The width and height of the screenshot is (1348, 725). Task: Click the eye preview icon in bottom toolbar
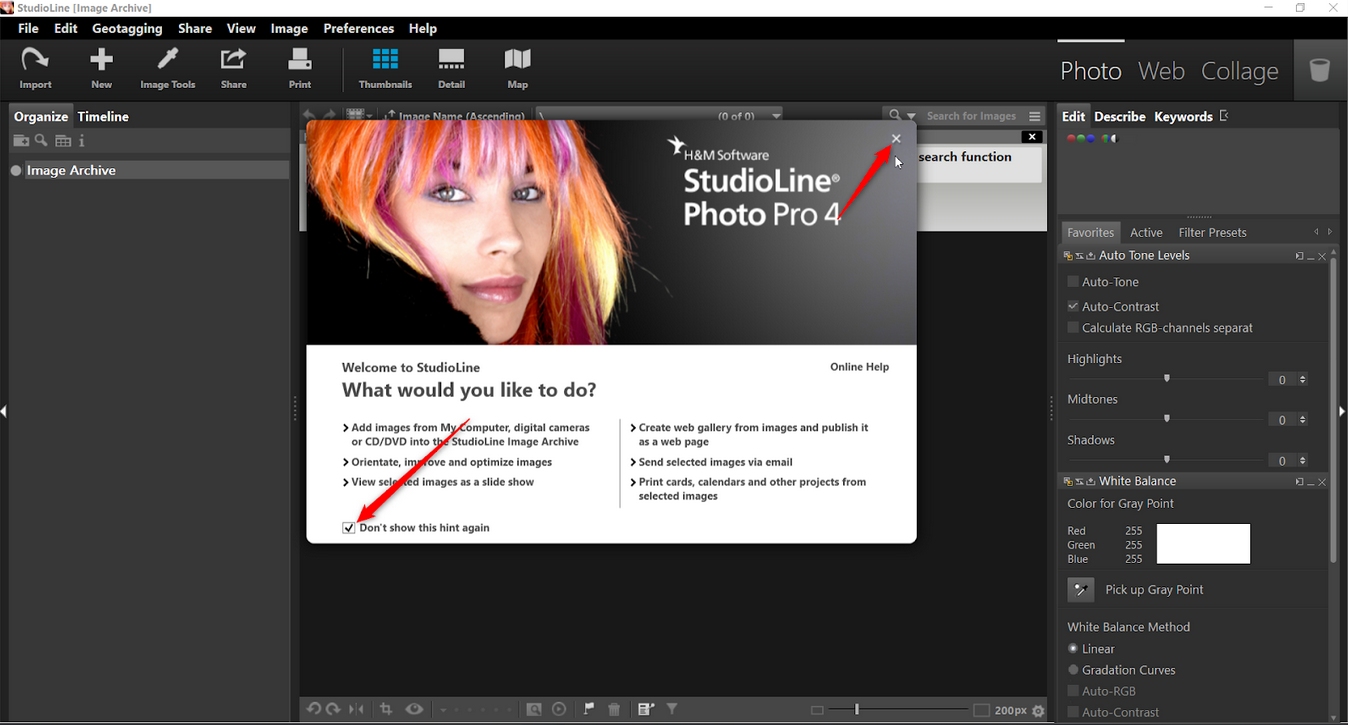pos(414,709)
